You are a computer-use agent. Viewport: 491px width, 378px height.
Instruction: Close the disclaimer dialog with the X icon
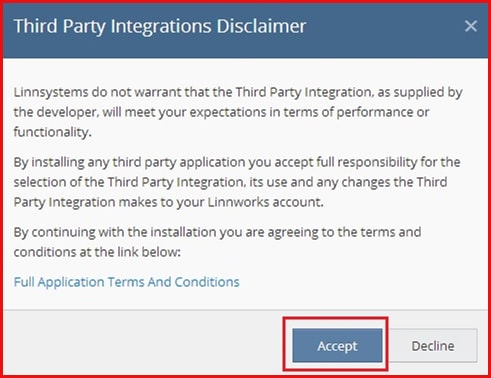click(471, 26)
